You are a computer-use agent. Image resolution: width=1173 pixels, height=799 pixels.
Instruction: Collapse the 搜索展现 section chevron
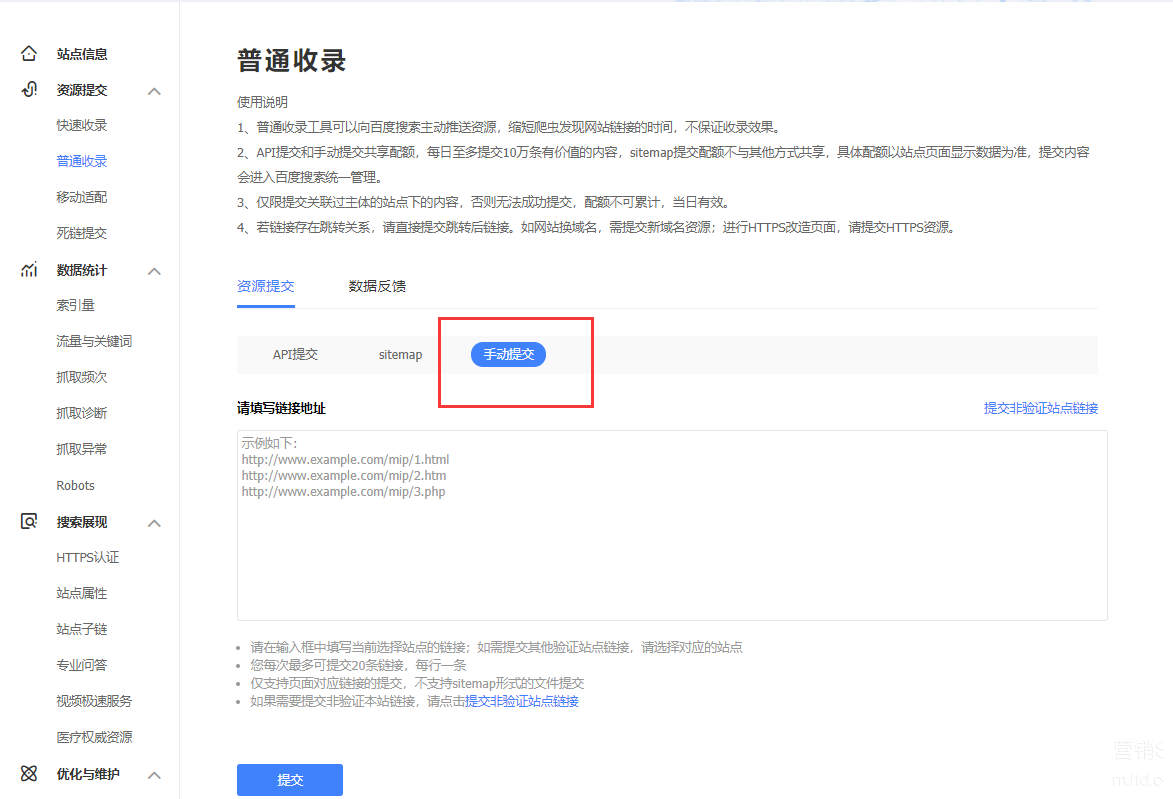tap(154, 523)
